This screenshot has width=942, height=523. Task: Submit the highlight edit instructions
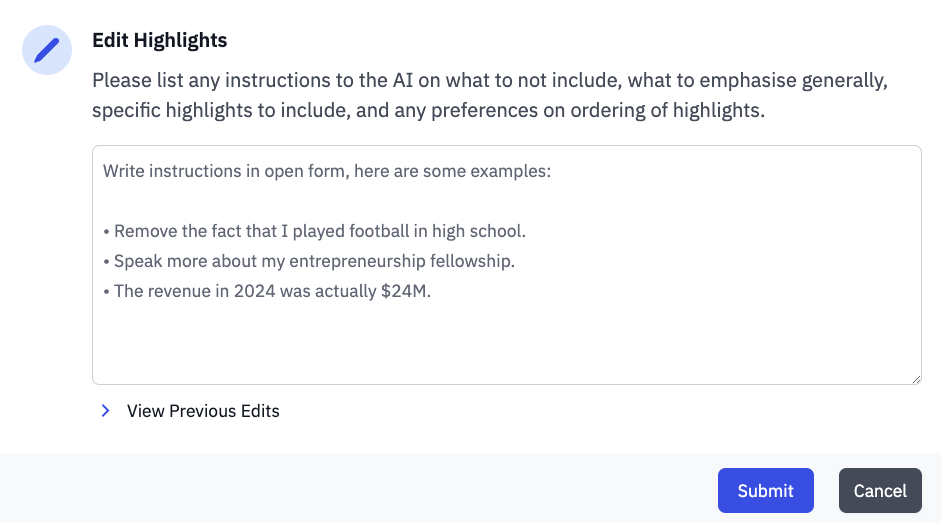765,491
